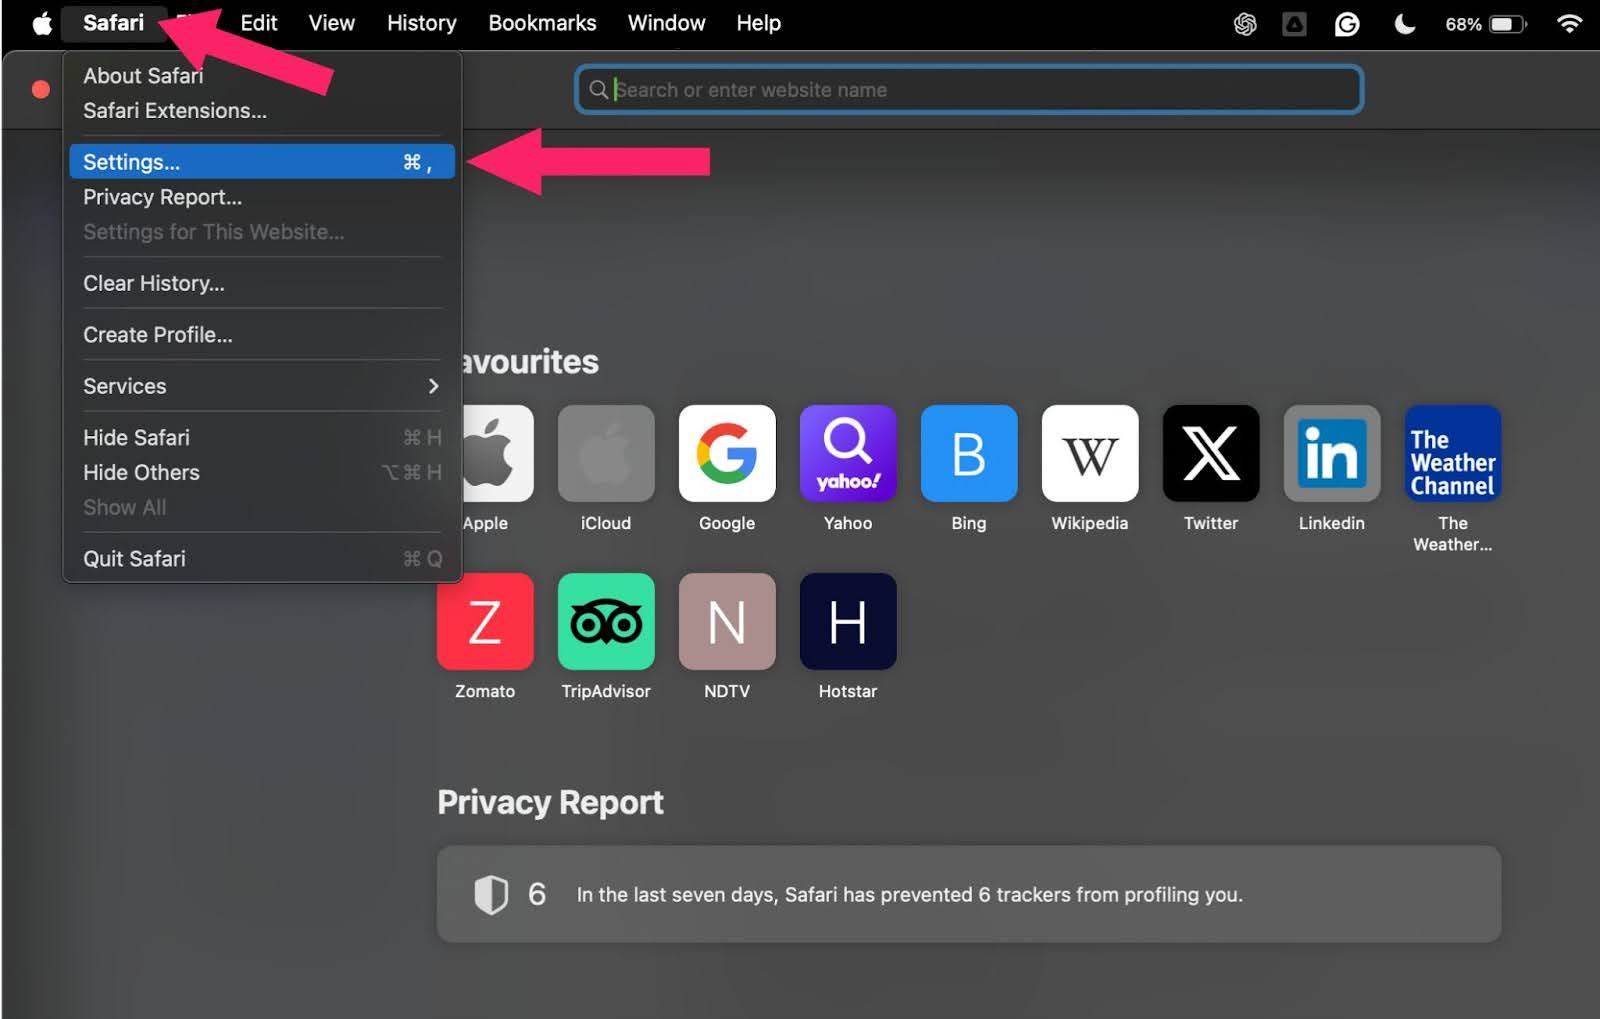Choose Clear History from the menu

153,283
